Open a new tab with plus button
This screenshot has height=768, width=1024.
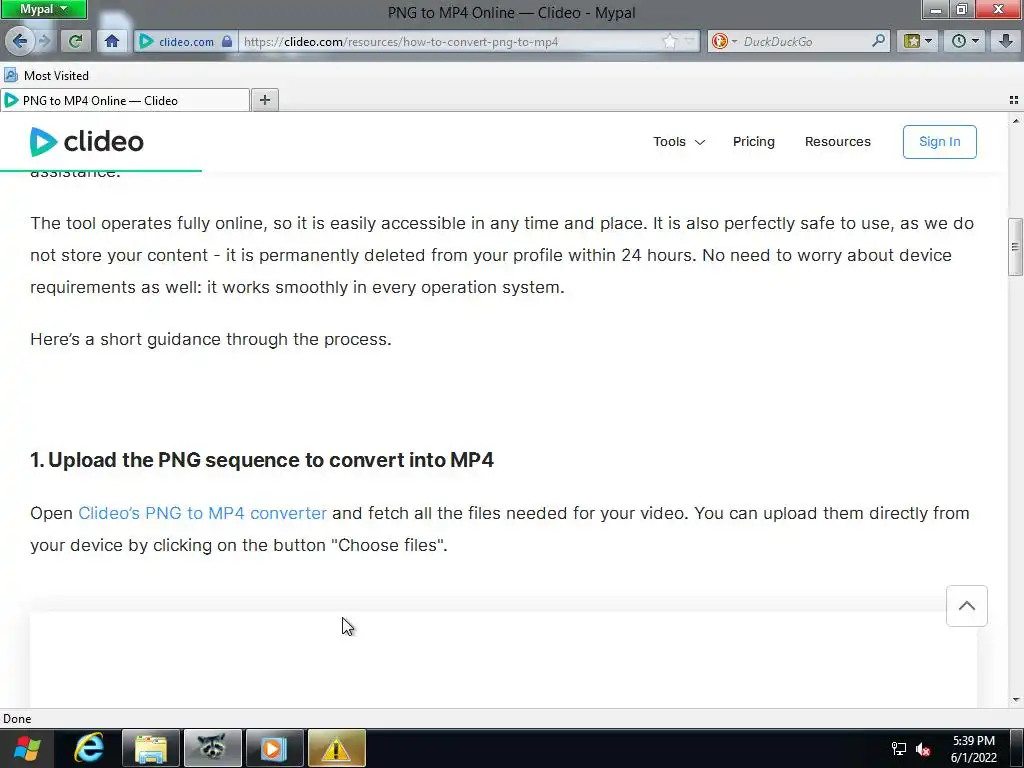pyautogui.click(x=264, y=100)
